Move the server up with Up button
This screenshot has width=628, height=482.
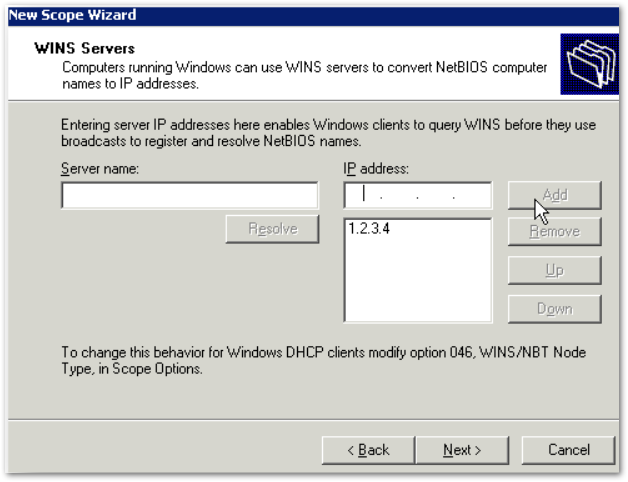tap(554, 271)
